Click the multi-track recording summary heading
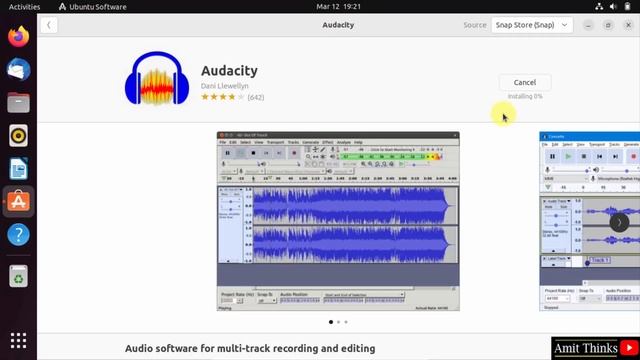This screenshot has height=360, width=640. [x=250, y=348]
